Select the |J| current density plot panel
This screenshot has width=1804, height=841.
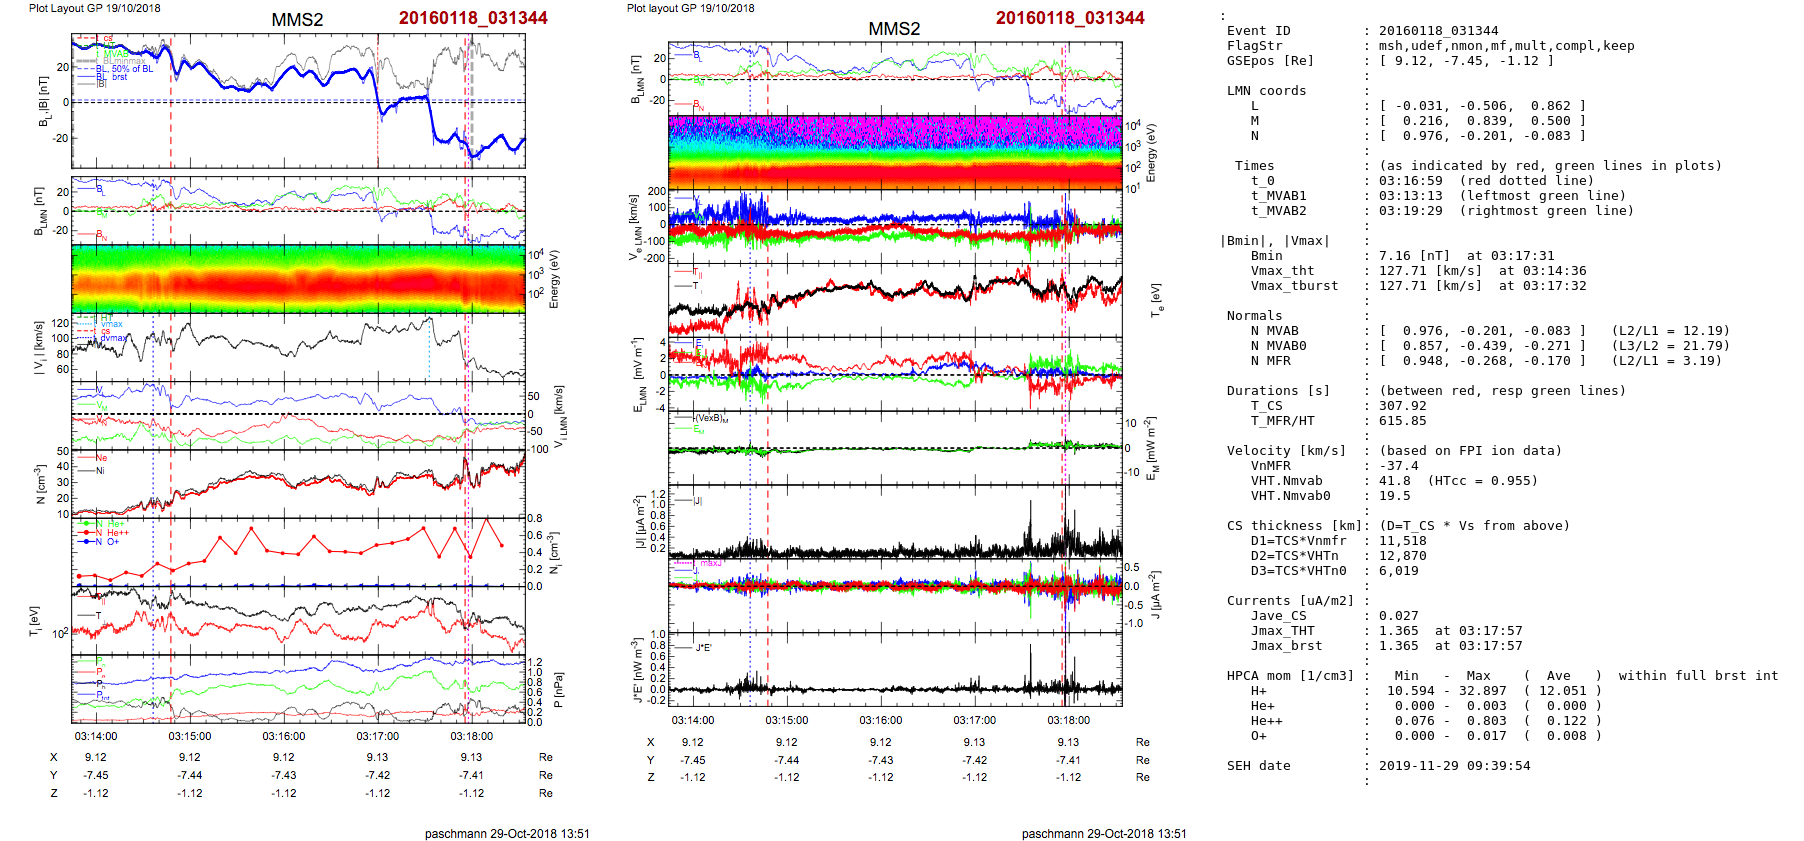[895, 522]
